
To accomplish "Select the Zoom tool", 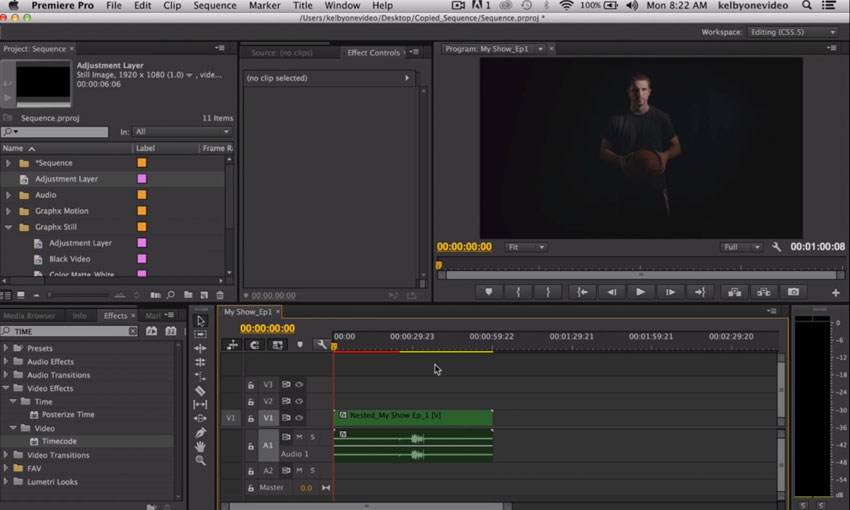I will click(201, 461).
